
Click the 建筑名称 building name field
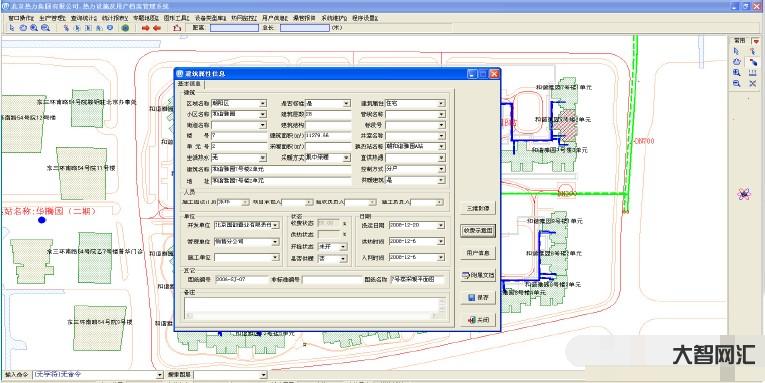pos(281,169)
